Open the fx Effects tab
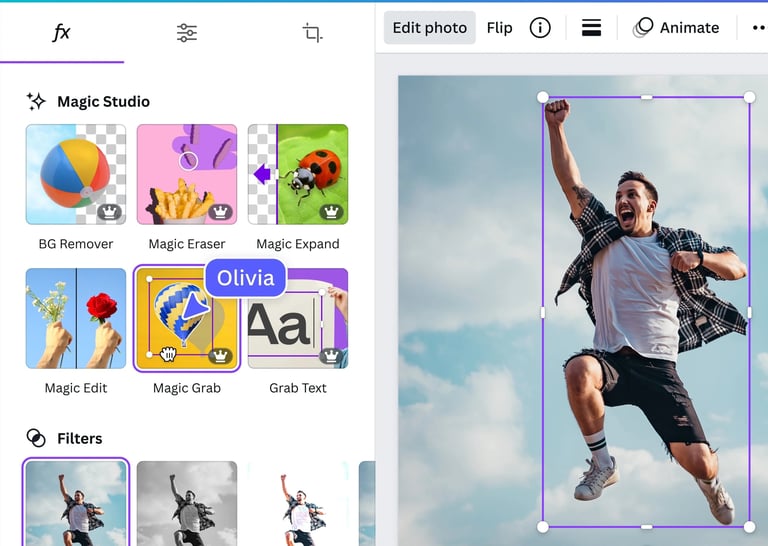 coord(61,33)
